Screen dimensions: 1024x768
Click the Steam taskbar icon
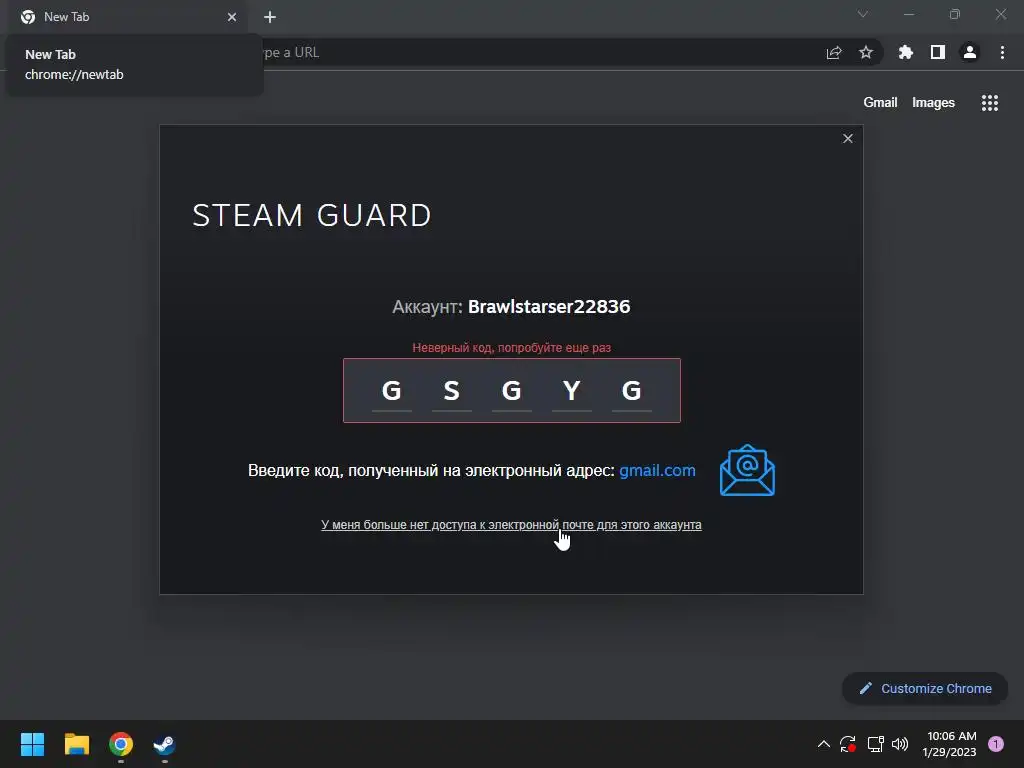click(165, 744)
